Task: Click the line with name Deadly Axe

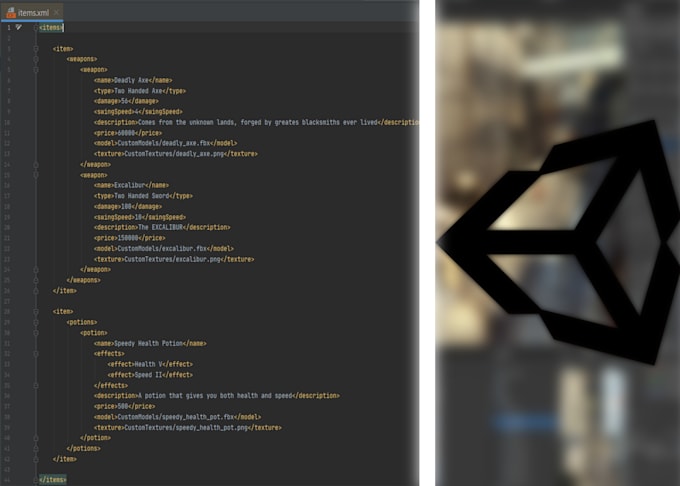Action: pyautogui.click(x=133, y=80)
